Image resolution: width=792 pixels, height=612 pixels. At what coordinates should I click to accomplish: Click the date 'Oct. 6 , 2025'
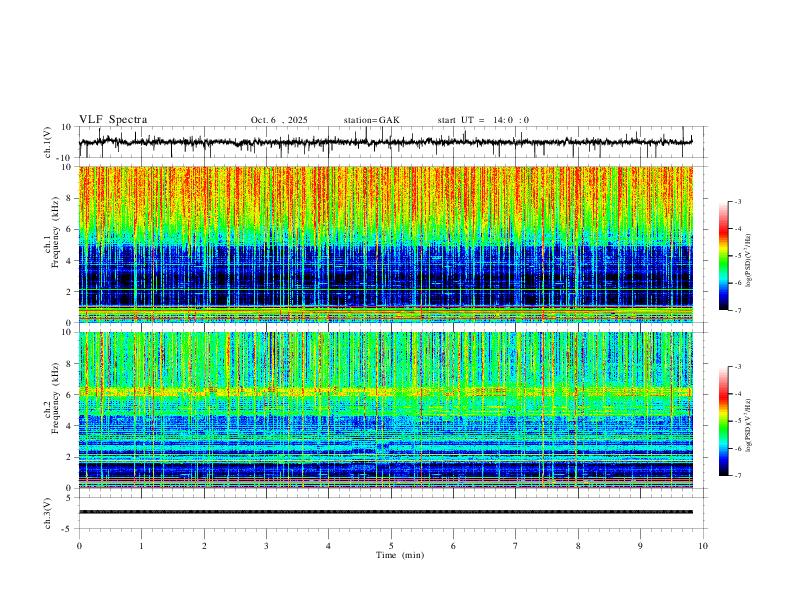279,120
